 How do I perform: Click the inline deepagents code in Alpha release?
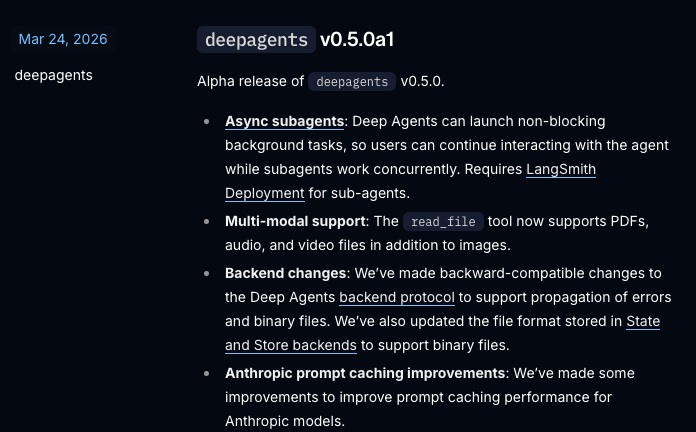[352, 82]
